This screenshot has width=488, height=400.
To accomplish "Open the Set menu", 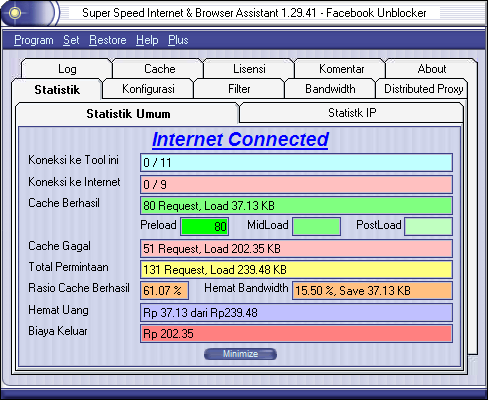I will coord(71,40).
